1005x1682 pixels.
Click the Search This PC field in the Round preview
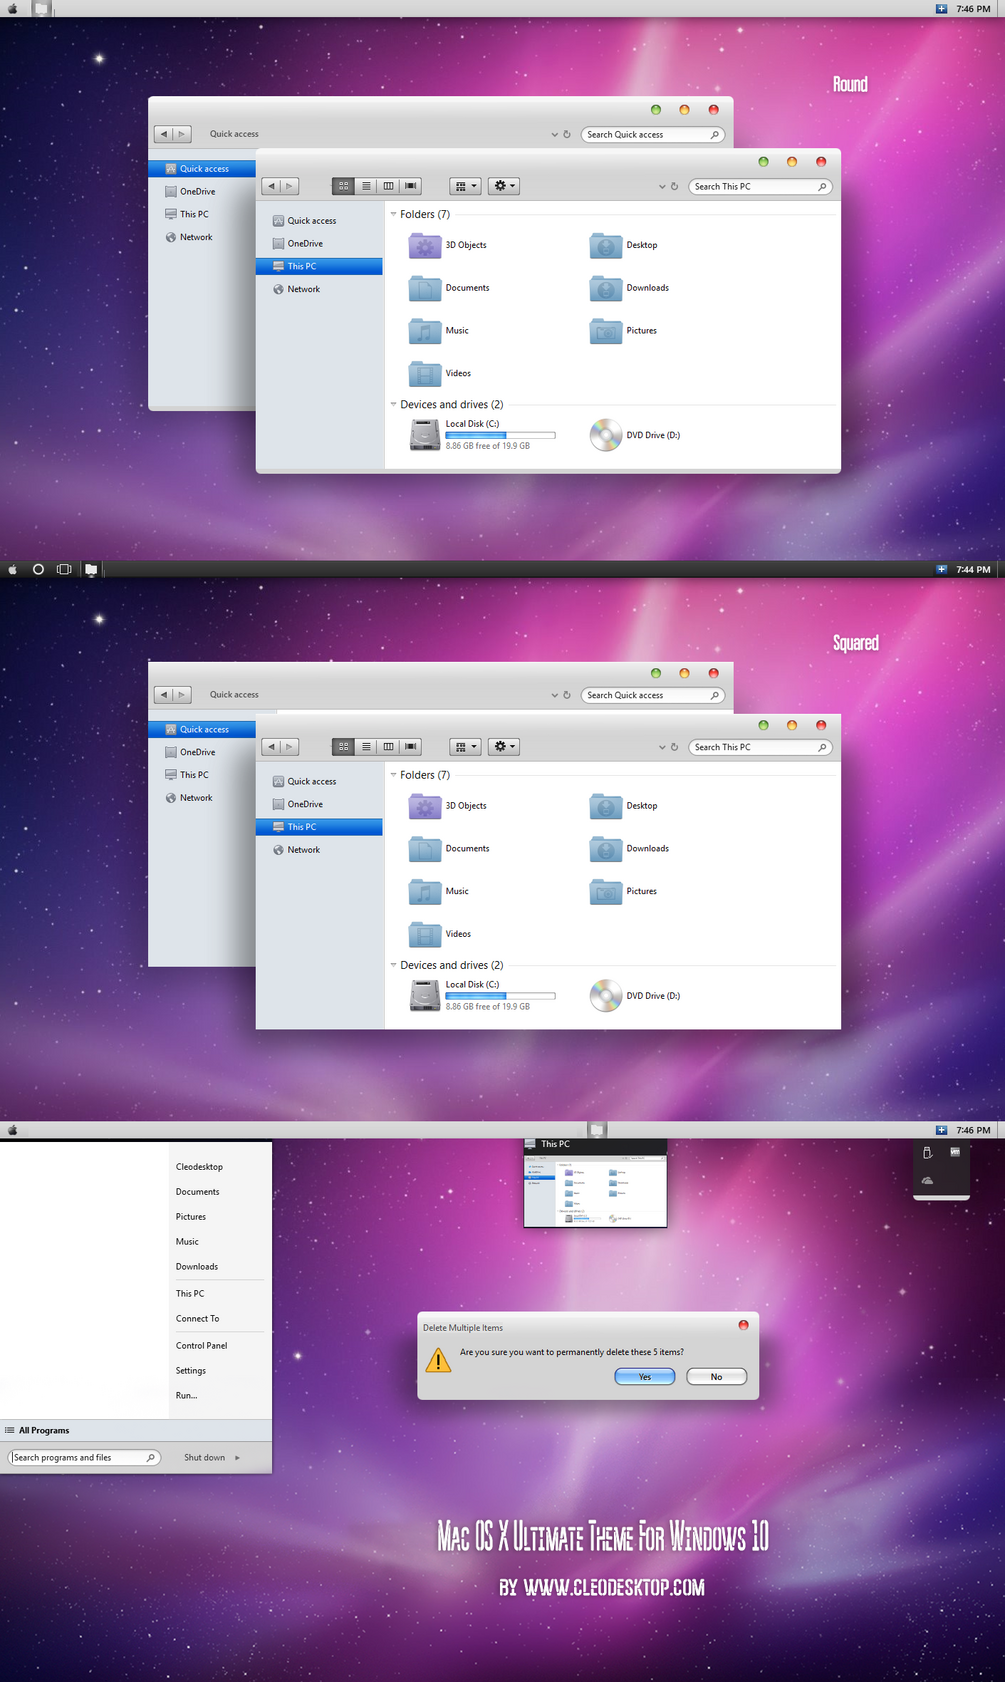pyautogui.click(x=760, y=187)
